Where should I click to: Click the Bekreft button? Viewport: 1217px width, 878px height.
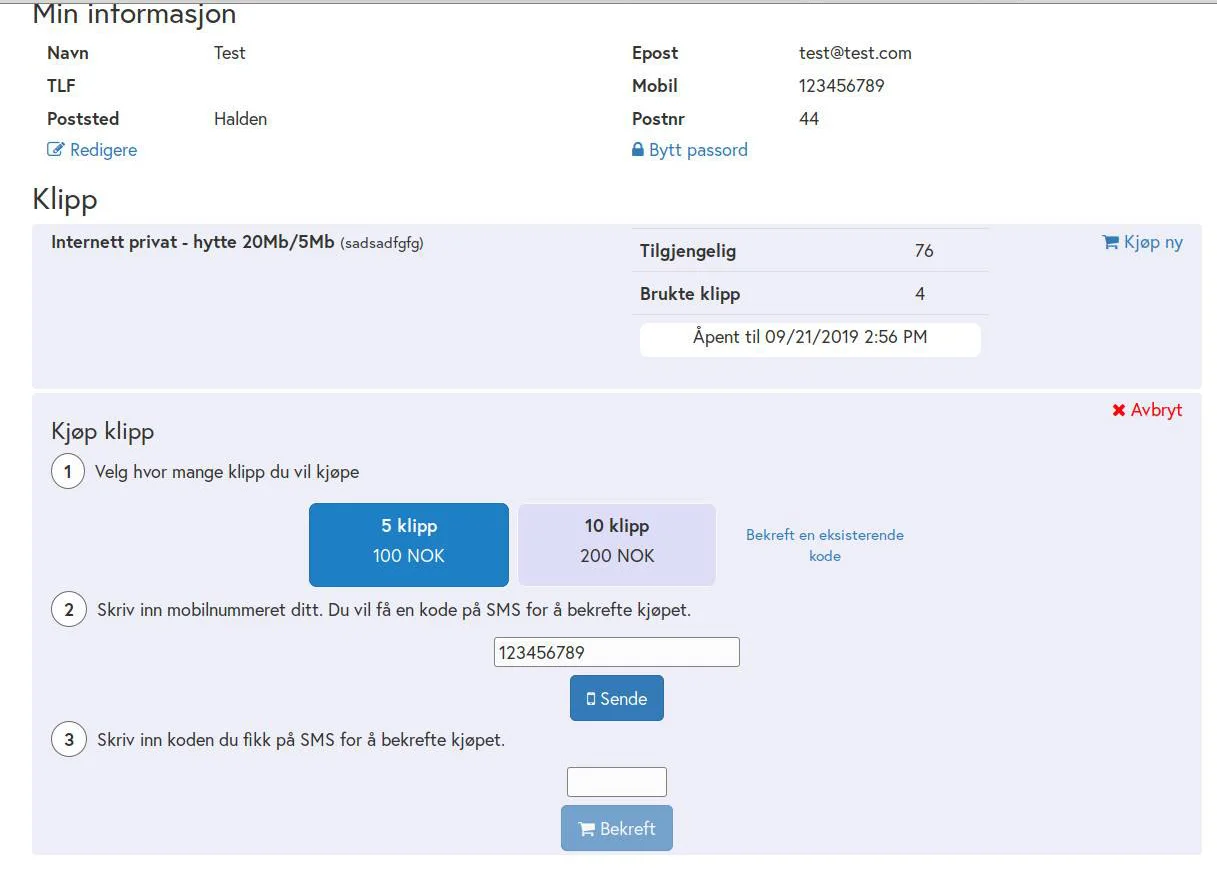[617, 828]
